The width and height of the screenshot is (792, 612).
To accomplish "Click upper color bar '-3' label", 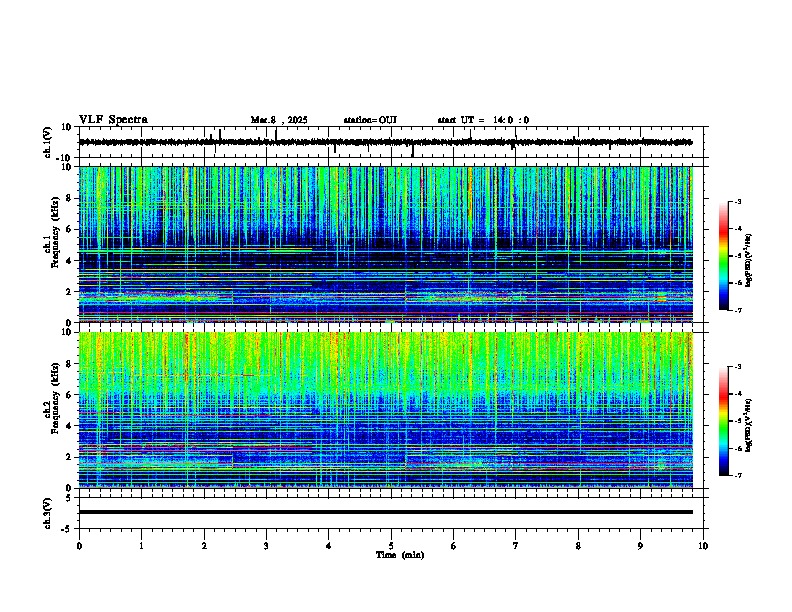I will pyautogui.click(x=737, y=202).
